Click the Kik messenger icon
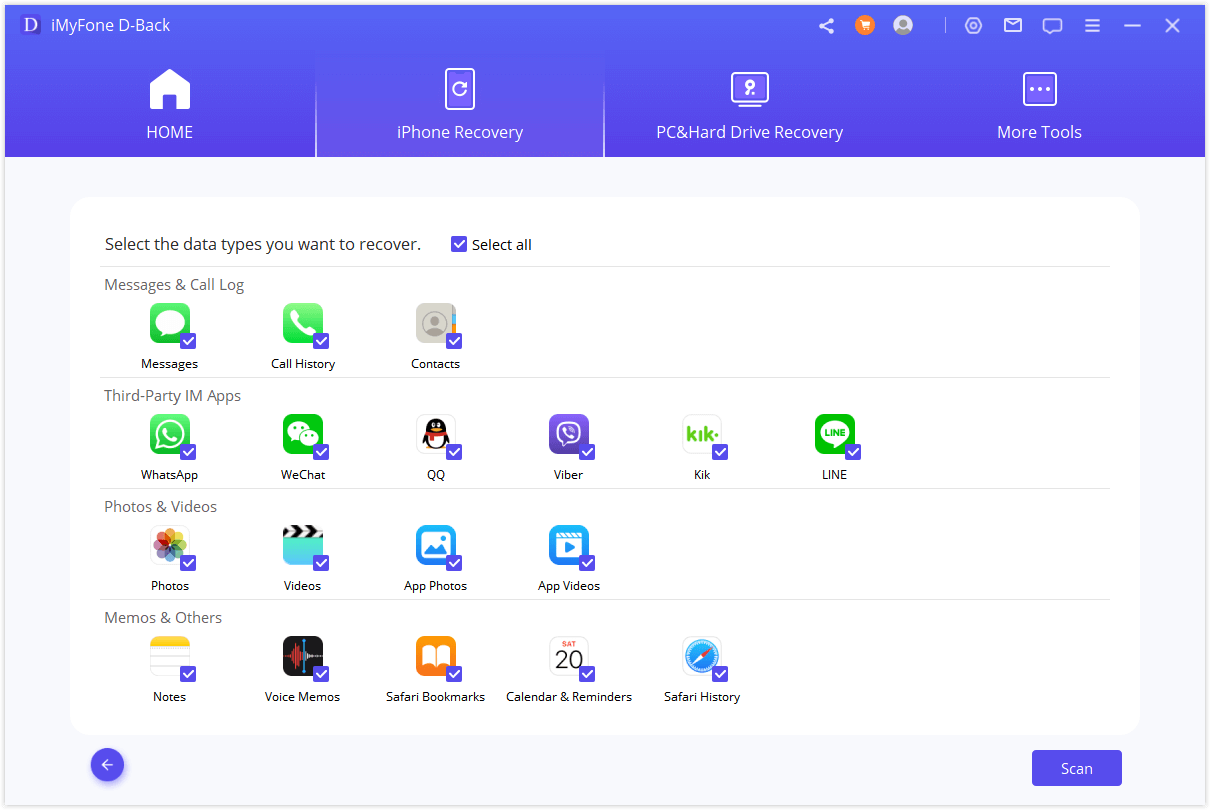1210x810 pixels. [702, 434]
